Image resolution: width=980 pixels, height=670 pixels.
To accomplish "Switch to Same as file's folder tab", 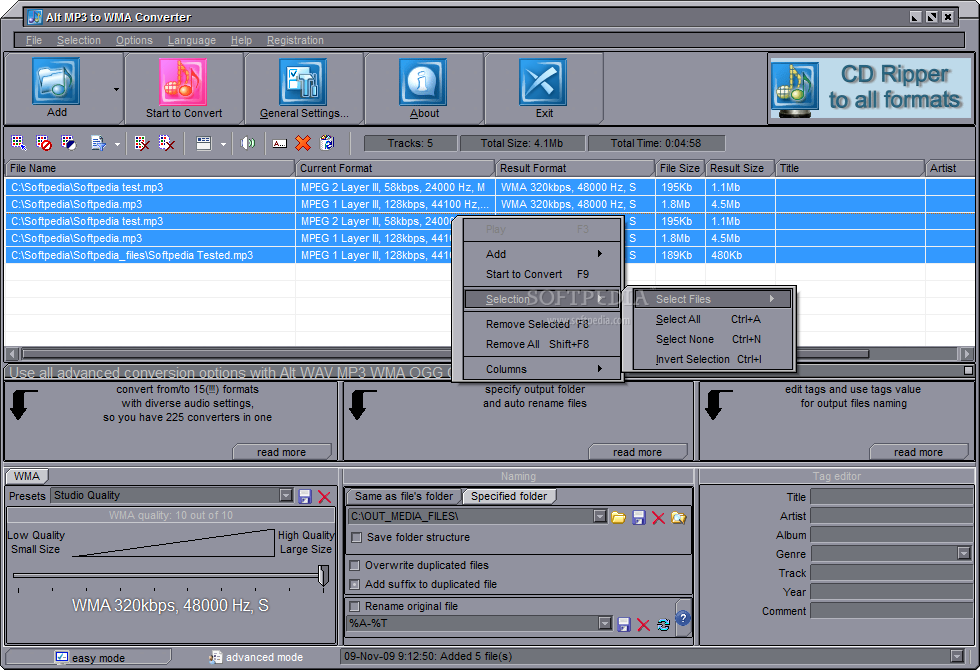I will 404,496.
